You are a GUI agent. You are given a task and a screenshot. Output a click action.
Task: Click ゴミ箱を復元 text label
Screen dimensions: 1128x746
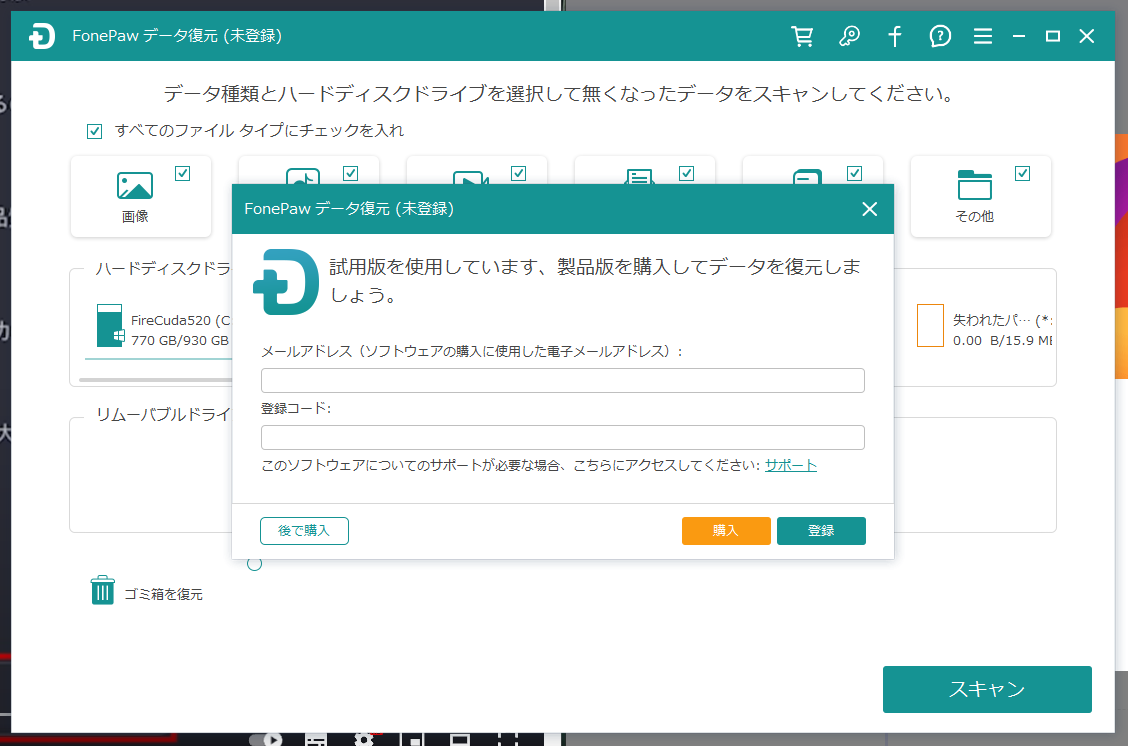163,594
